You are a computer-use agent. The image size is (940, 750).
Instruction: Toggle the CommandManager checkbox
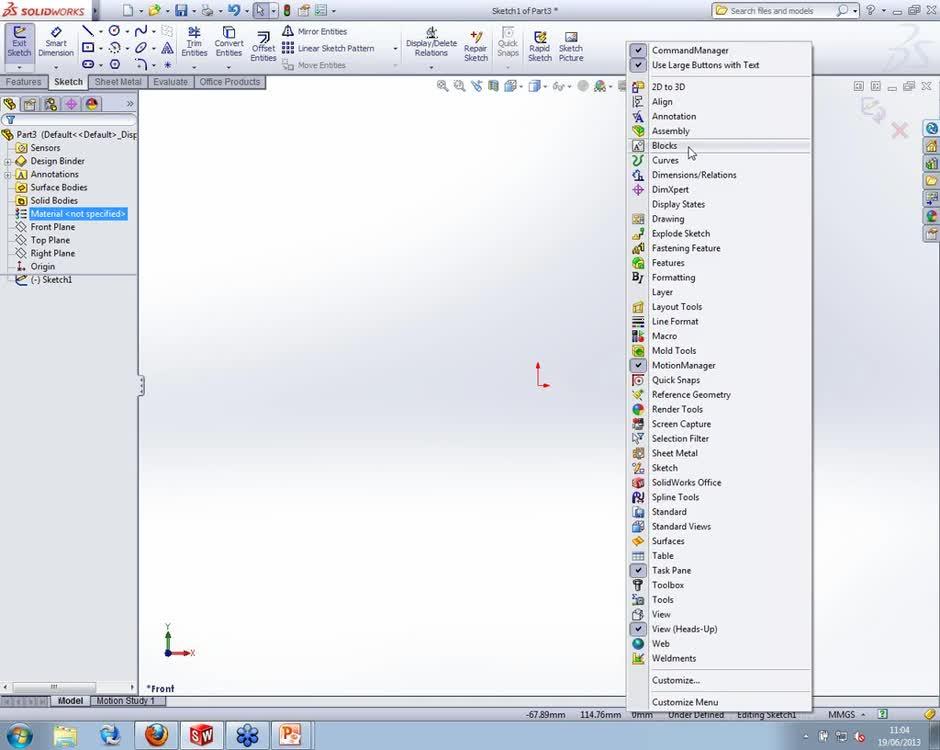[x=637, y=49]
